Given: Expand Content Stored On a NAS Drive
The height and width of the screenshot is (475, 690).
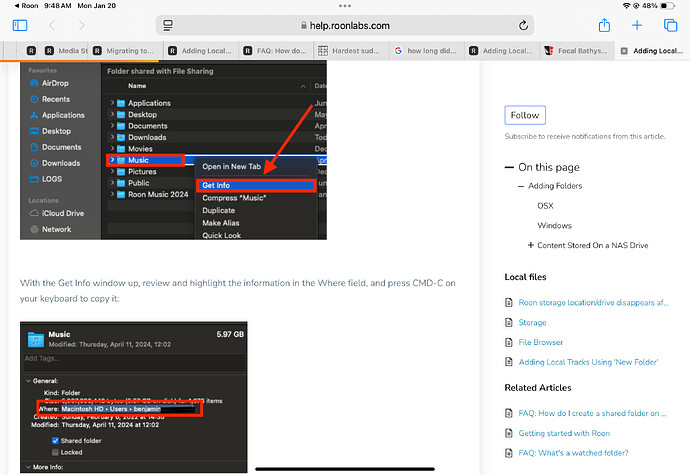Looking at the screenshot, I should pyautogui.click(x=531, y=245).
